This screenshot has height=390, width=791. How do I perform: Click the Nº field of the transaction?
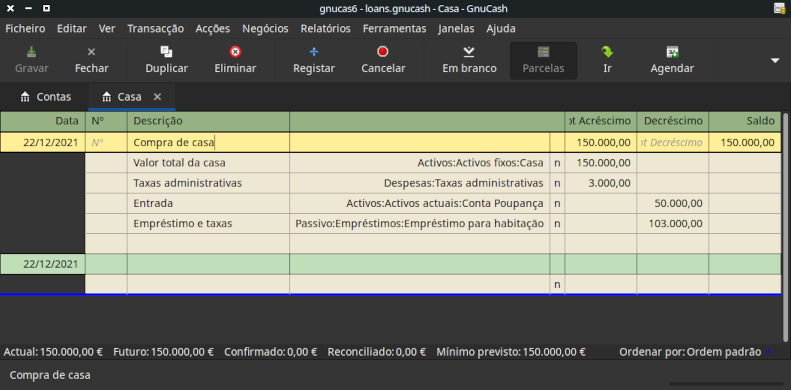pyautogui.click(x=106, y=143)
